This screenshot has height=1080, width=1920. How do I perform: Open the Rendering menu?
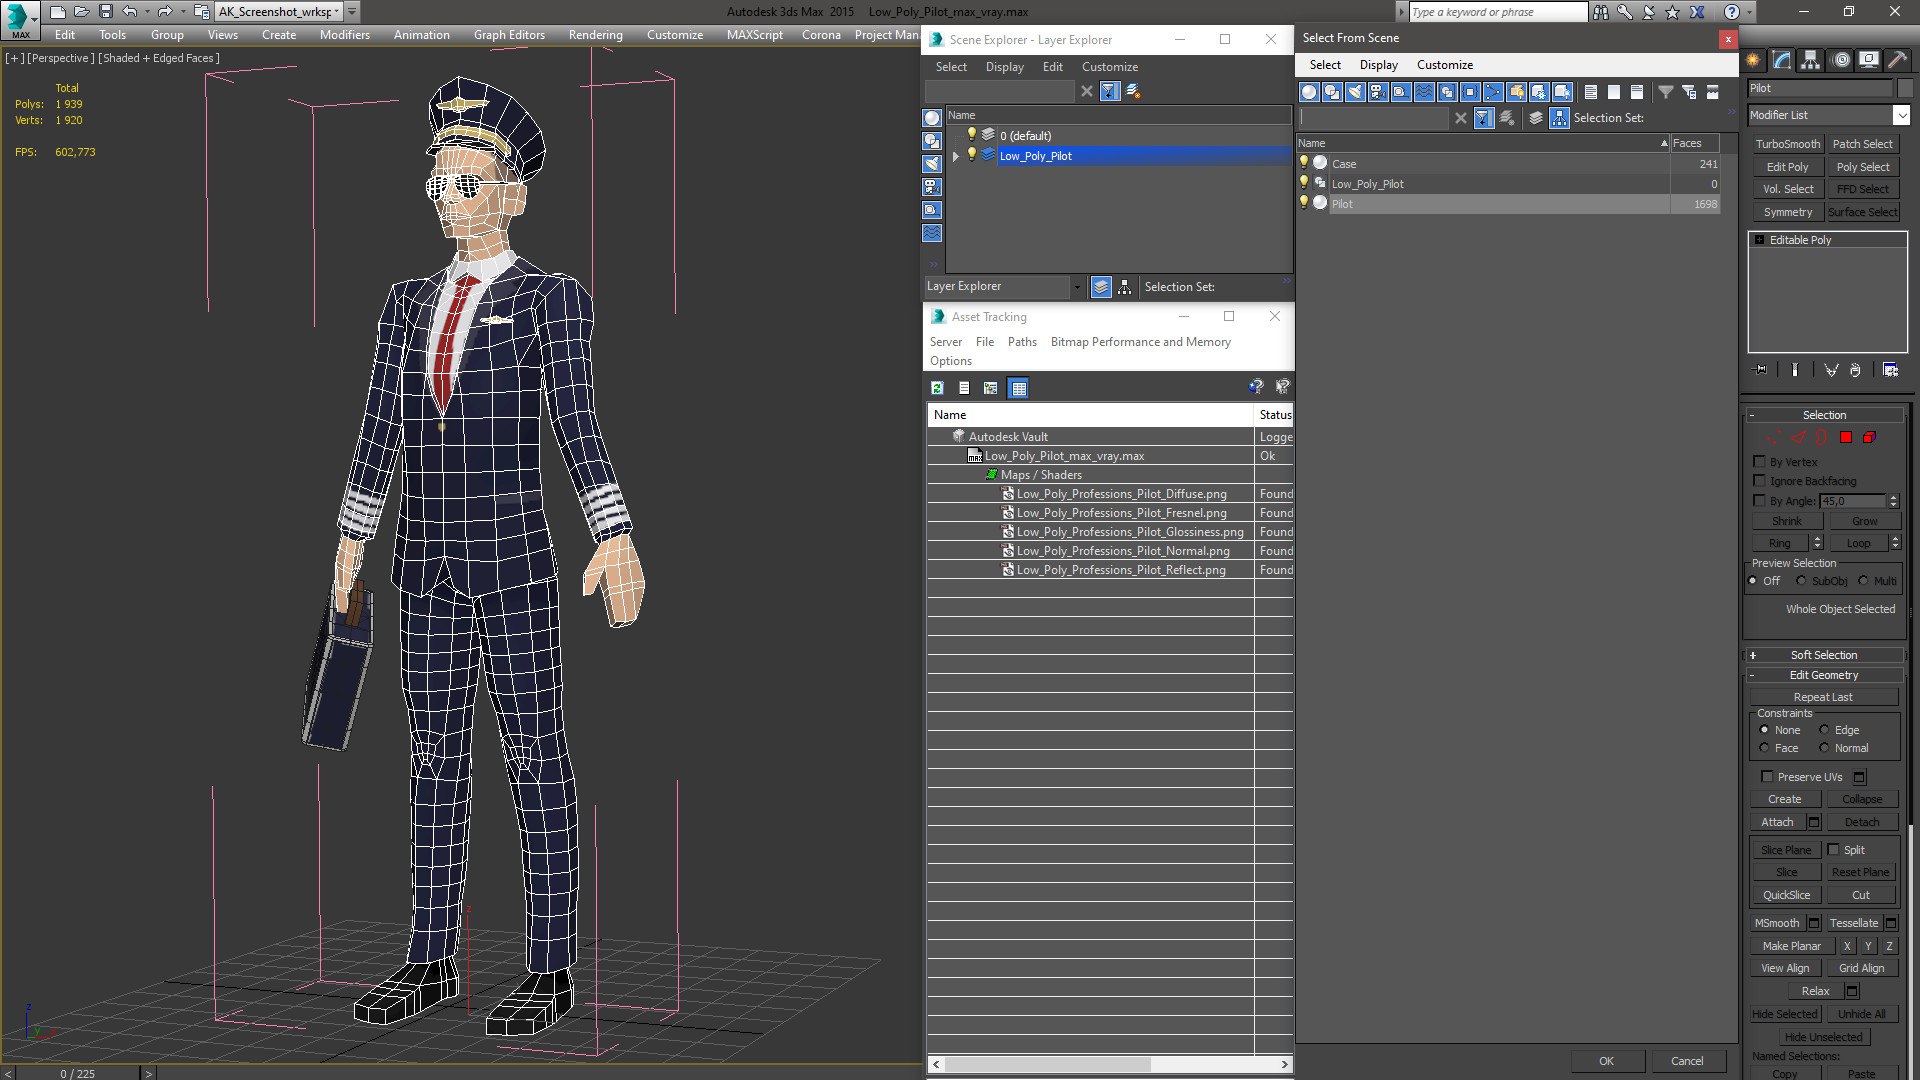coord(595,35)
